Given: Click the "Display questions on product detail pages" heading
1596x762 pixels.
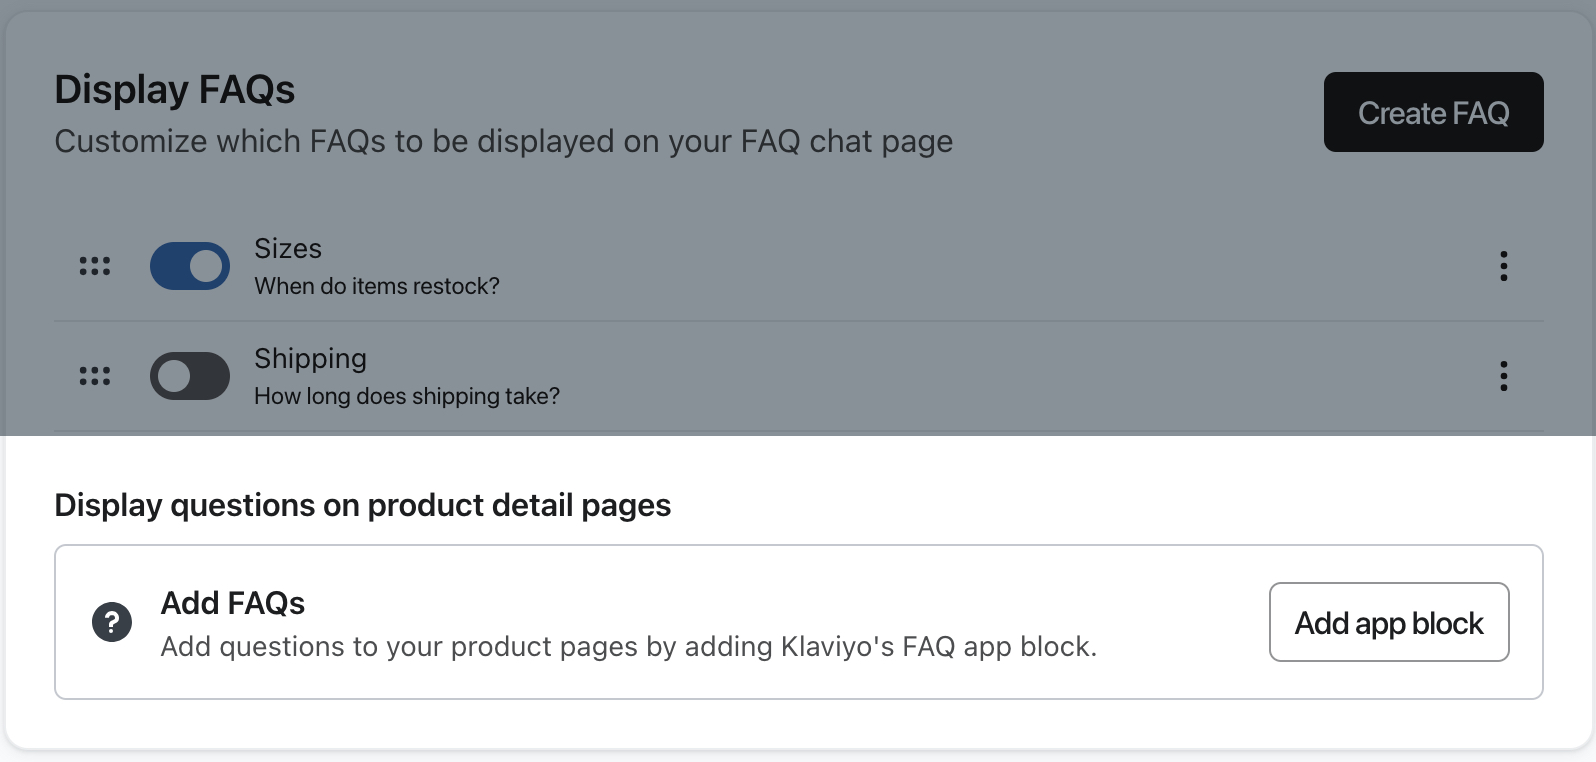Looking at the screenshot, I should click(x=362, y=505).
